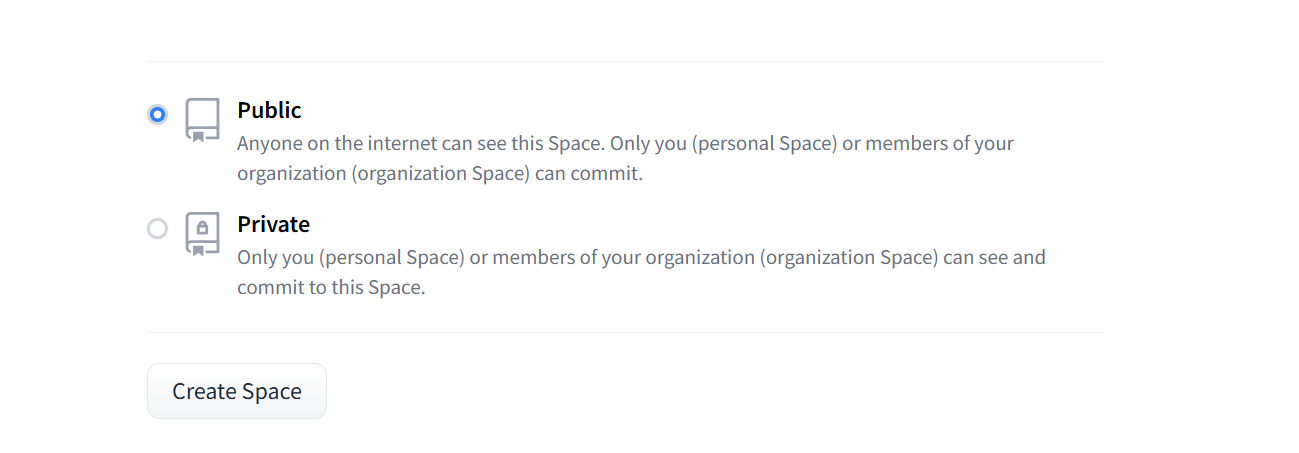
Task: Click "organization (organization Space) can commit" text
Action: pyautogui.click(x=439, y=173)
